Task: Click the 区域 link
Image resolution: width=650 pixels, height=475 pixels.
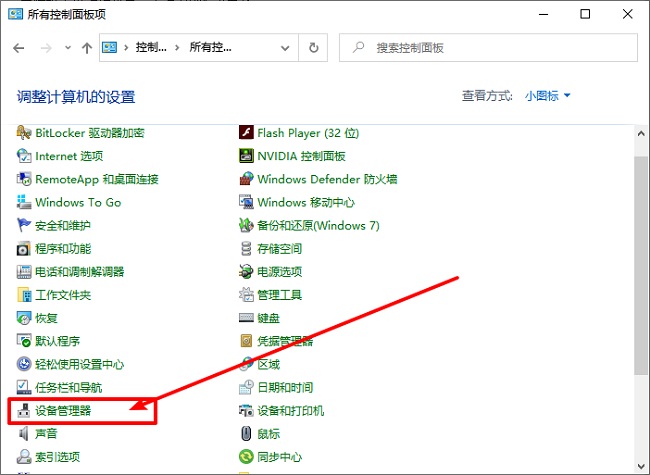Action: tap(269, 364)
